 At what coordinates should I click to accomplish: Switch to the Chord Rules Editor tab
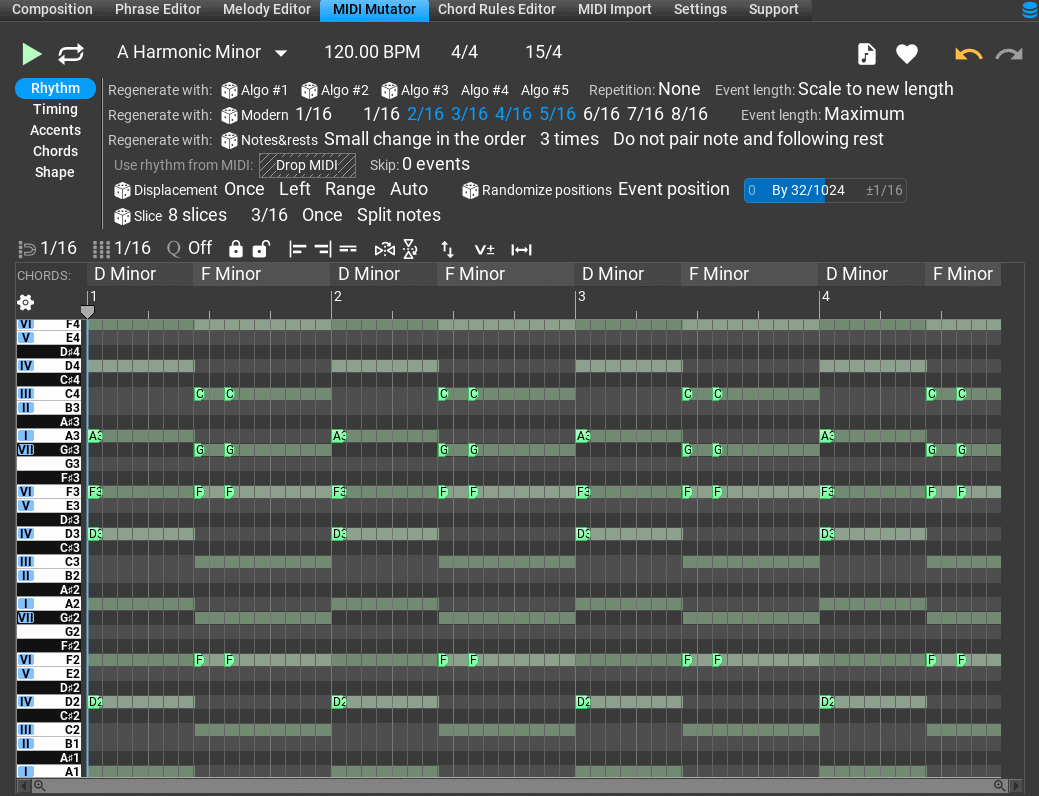[497, 10]
